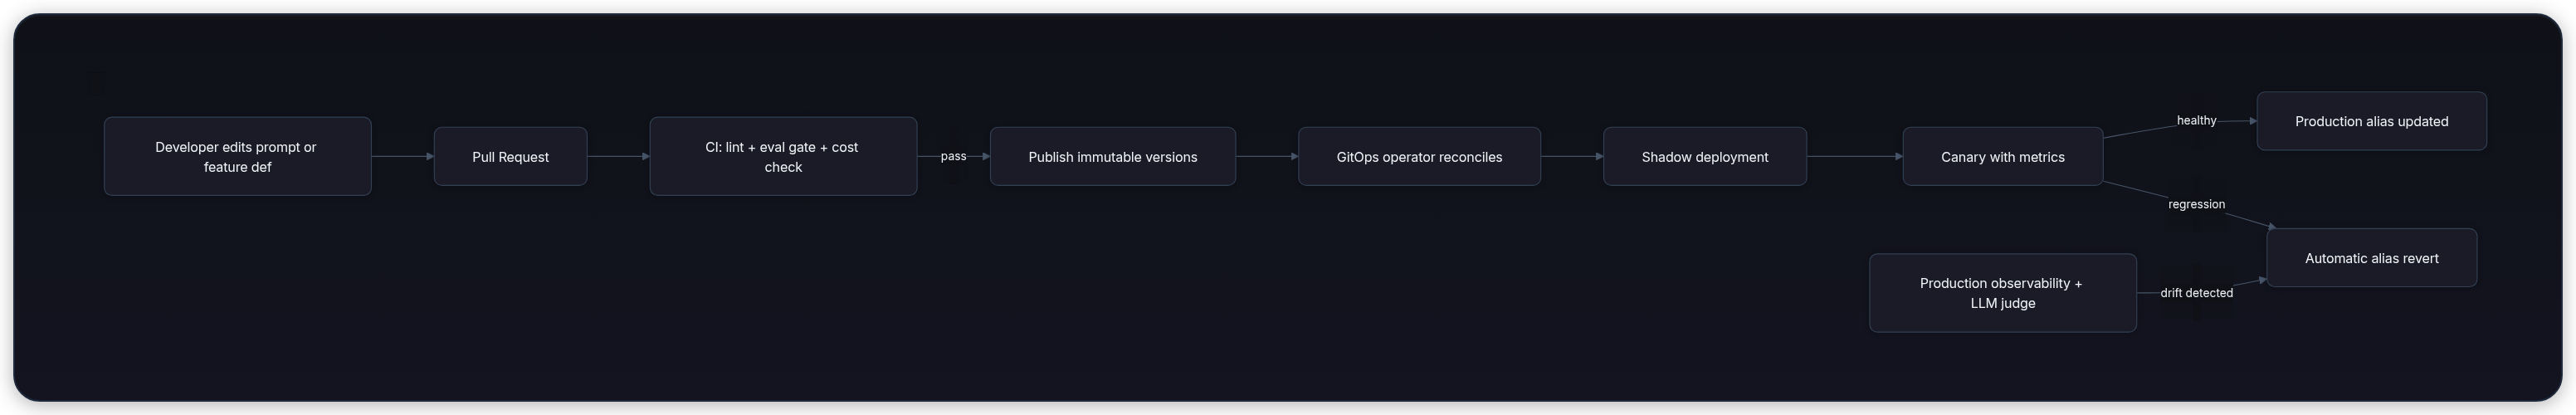Click arrowhead entering GitOps operator node
The image size is (2576, 415).
(x=1294, y=156)
